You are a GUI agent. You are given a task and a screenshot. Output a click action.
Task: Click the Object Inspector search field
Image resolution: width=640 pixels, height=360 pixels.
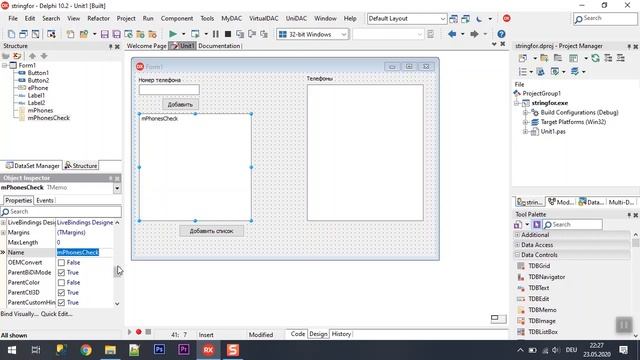click(x=61, y=211)
